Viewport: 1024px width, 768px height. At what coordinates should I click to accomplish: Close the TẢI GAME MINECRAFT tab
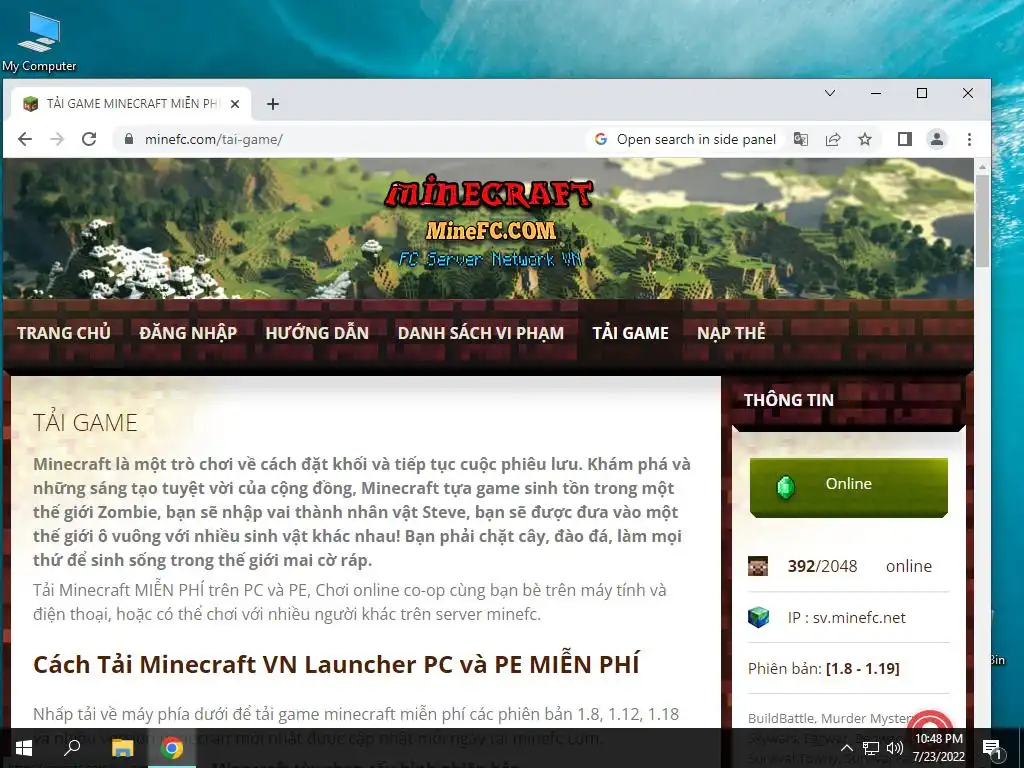235,104
